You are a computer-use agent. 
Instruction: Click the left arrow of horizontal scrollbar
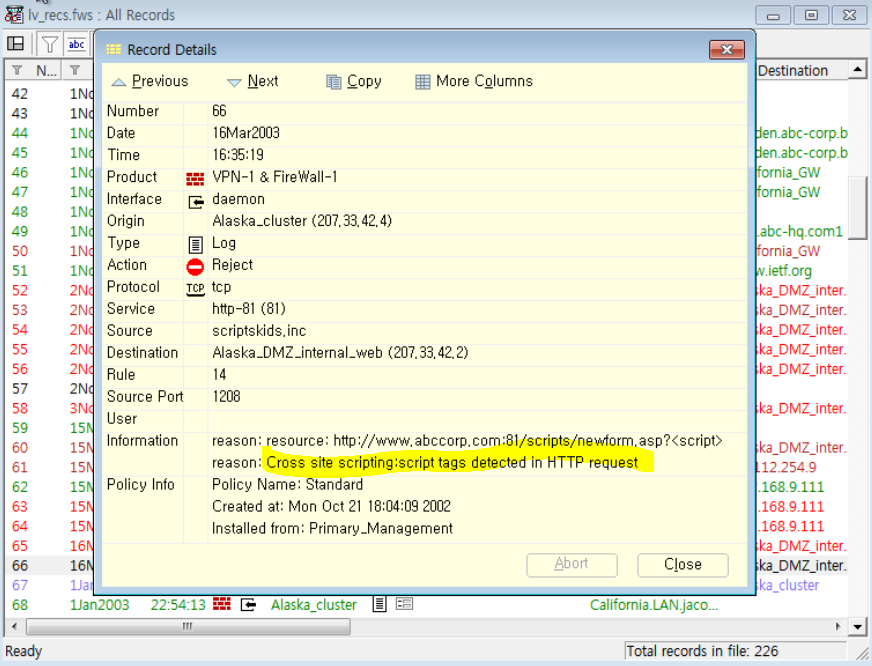point(14,627)
